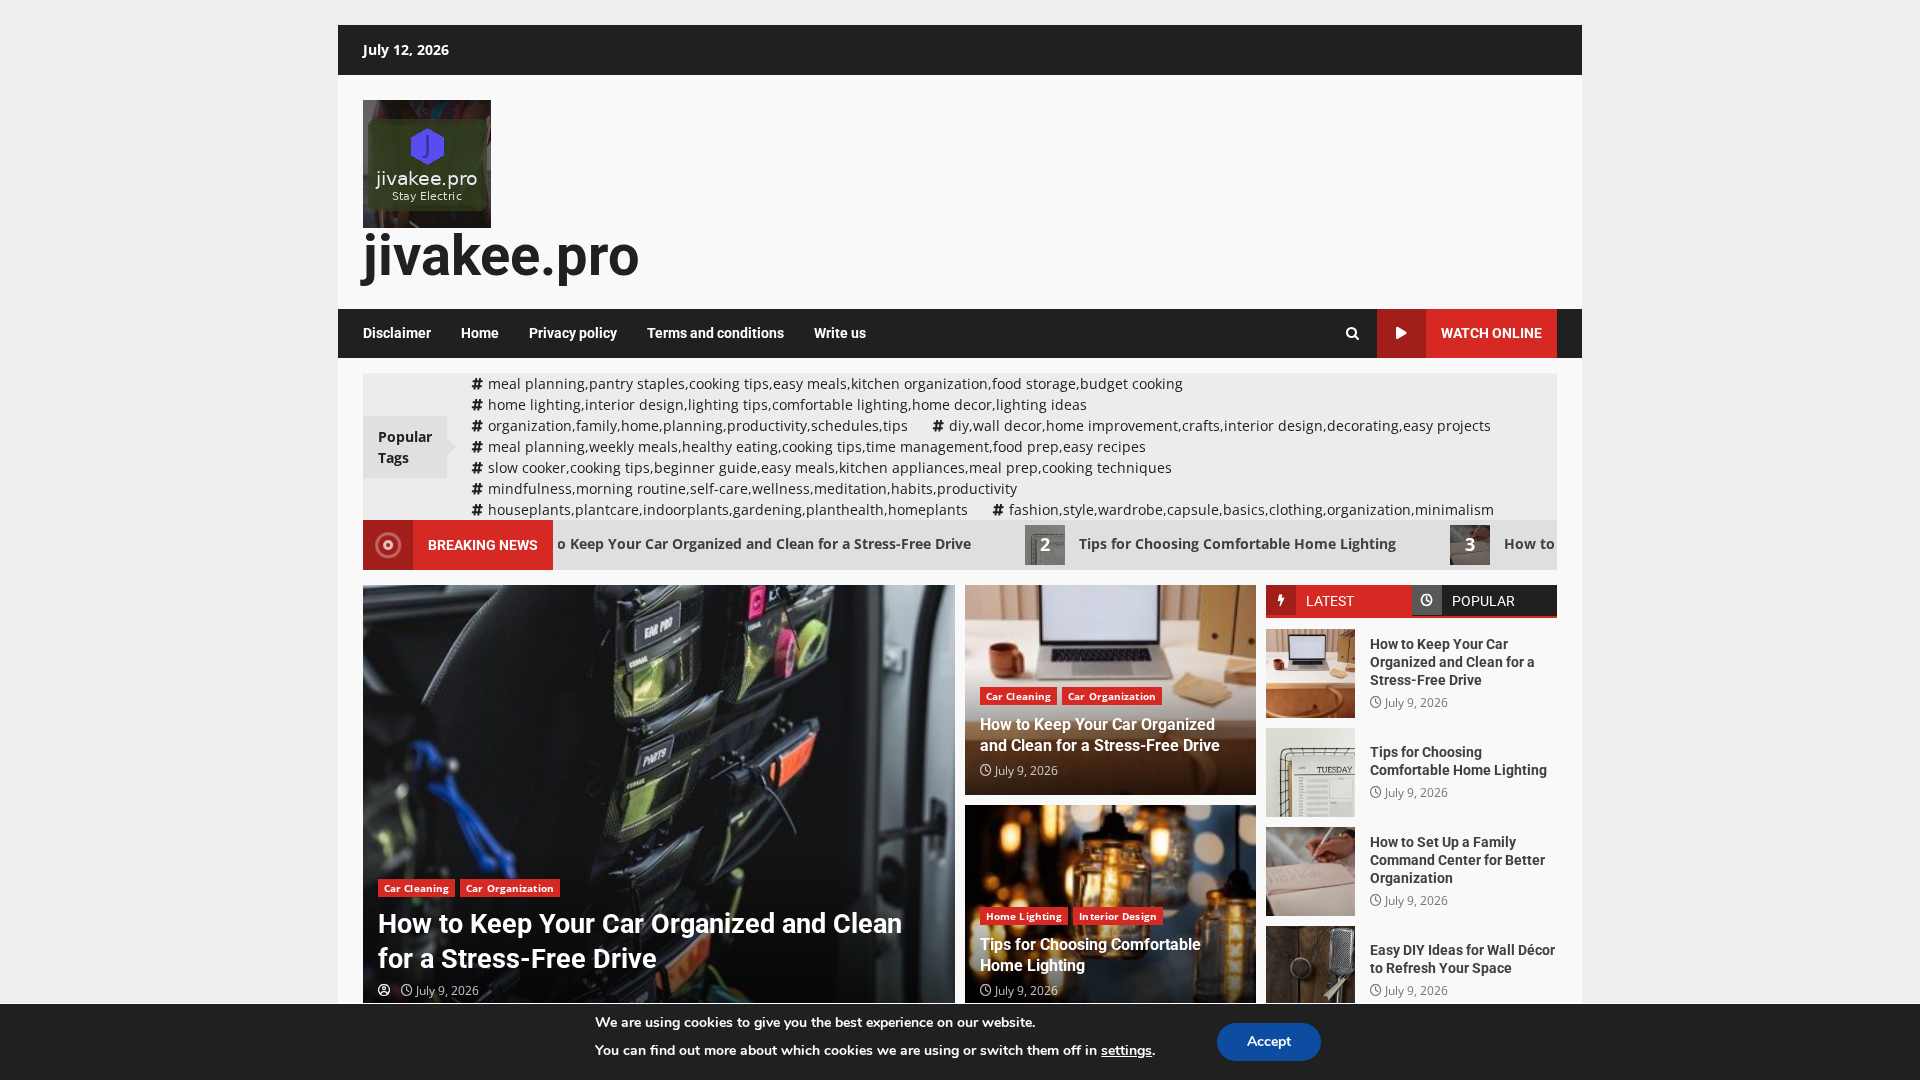
Task: Open sidebar article How to Set Up a Family Command Center
Action: pyautogui.click(x=1457, y=860)
